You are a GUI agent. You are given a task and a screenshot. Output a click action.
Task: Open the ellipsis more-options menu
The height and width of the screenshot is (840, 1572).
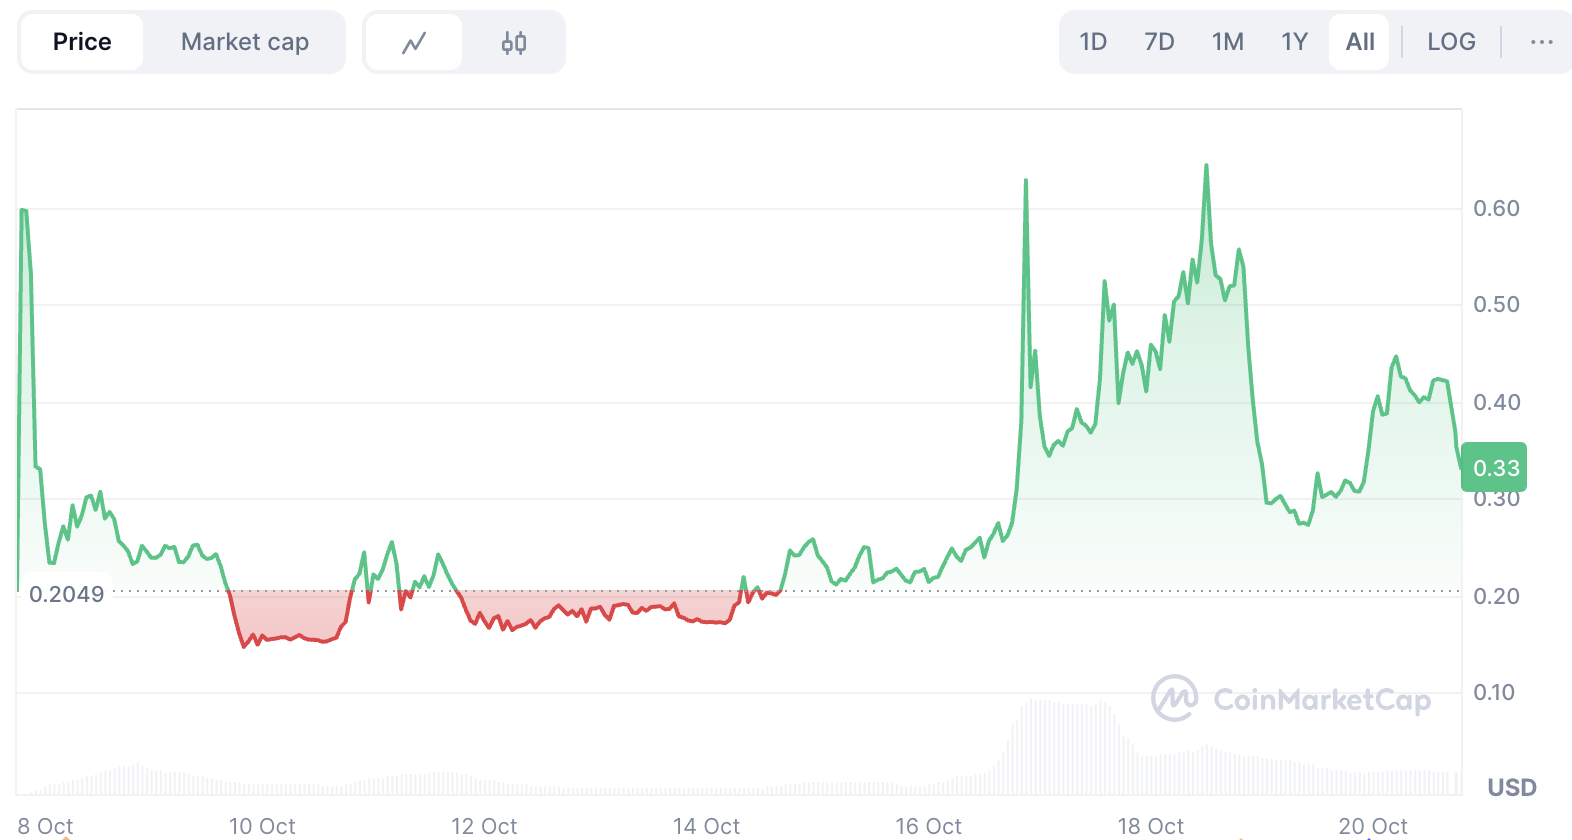(x=1540, y=41)
